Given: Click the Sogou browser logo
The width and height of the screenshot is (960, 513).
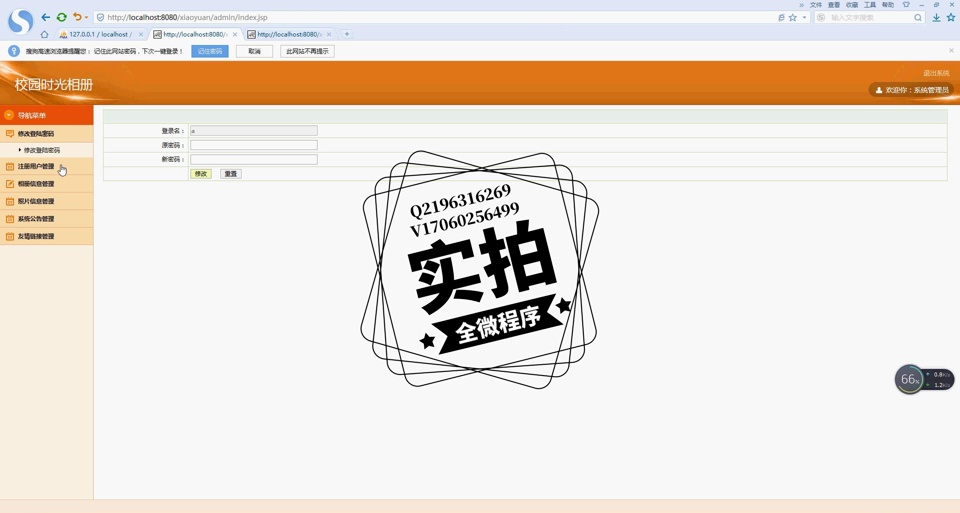Looking at the screenshot, I should (x=19, y=21).
